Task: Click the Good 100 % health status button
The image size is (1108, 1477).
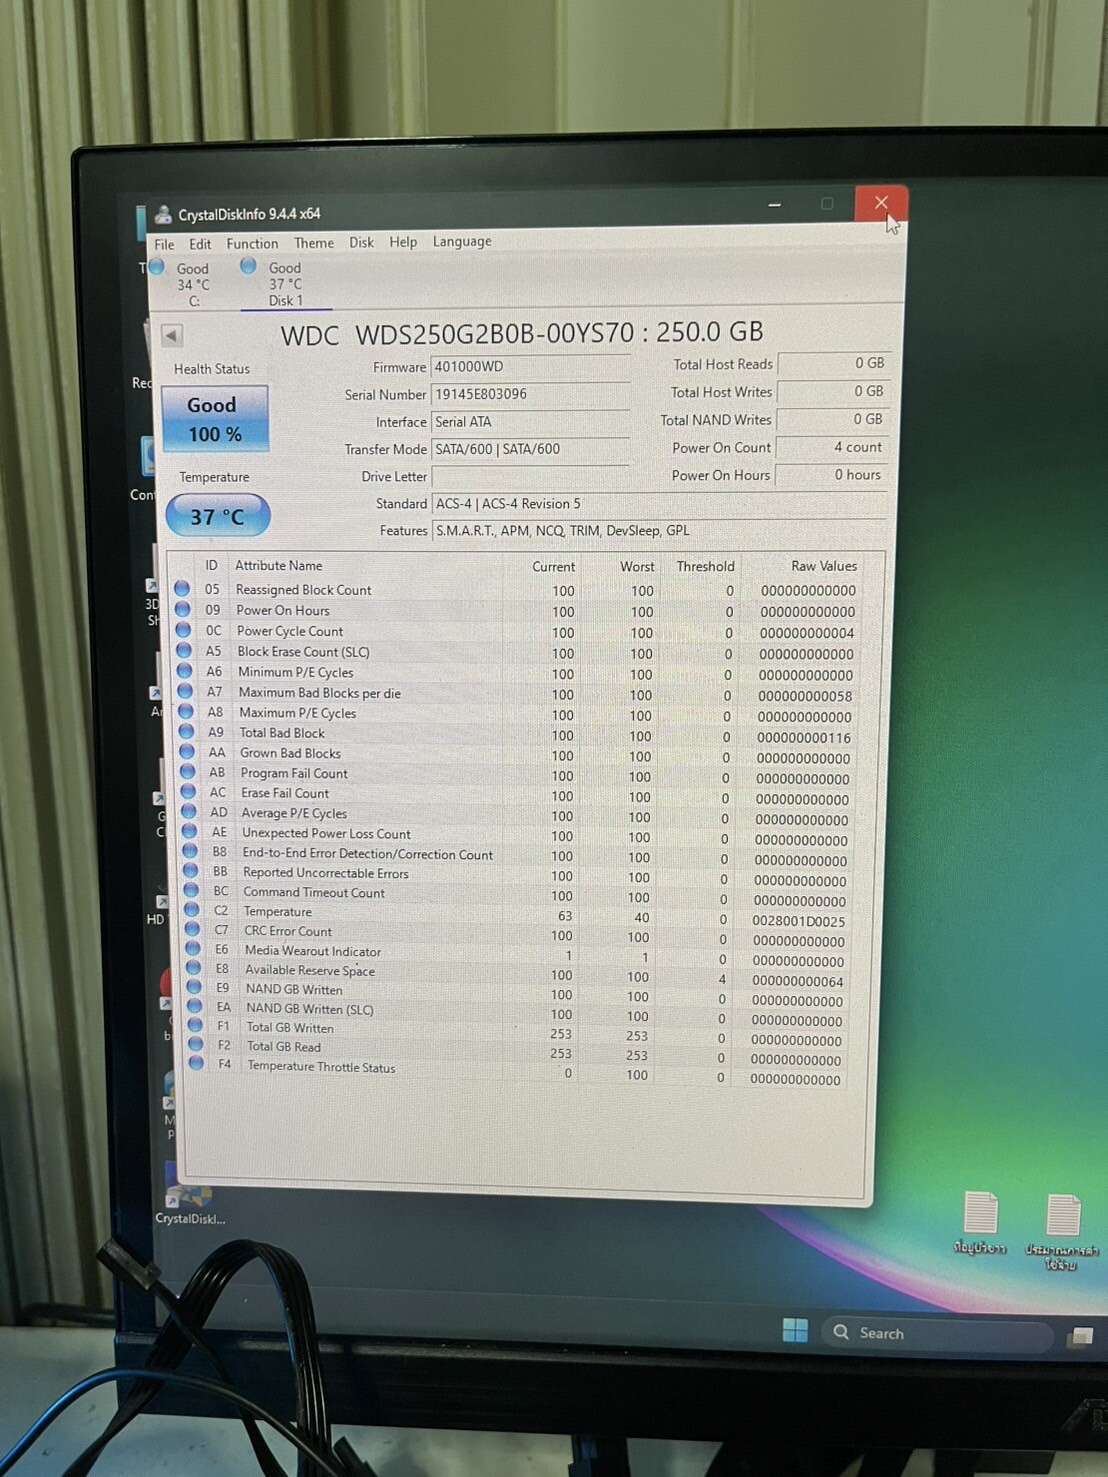Action: click(214, 419)
